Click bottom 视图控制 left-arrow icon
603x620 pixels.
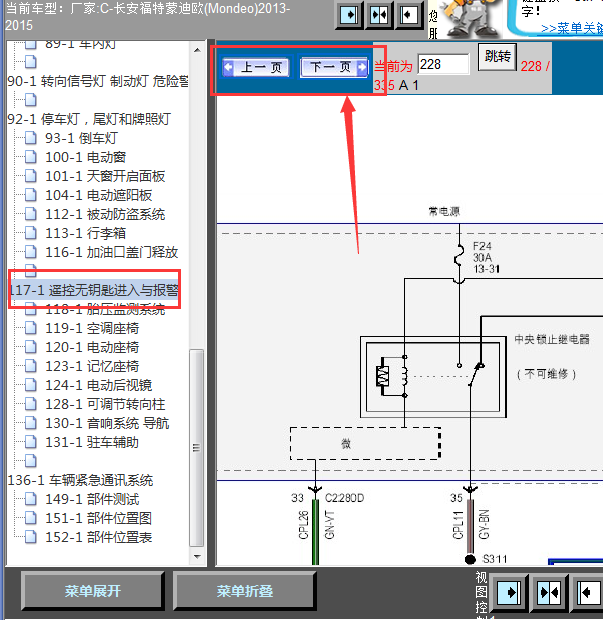587,592
